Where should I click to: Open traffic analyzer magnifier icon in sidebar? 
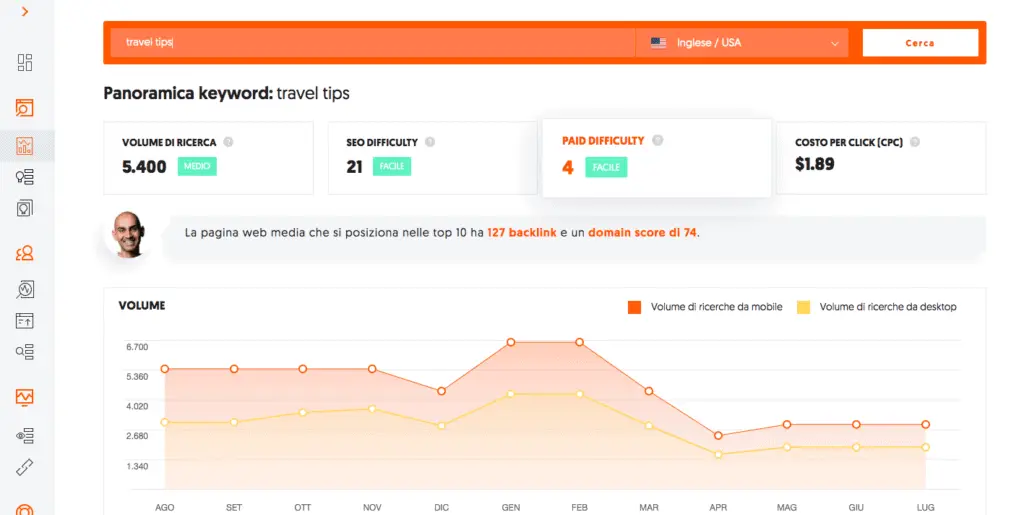click(25, 289)
